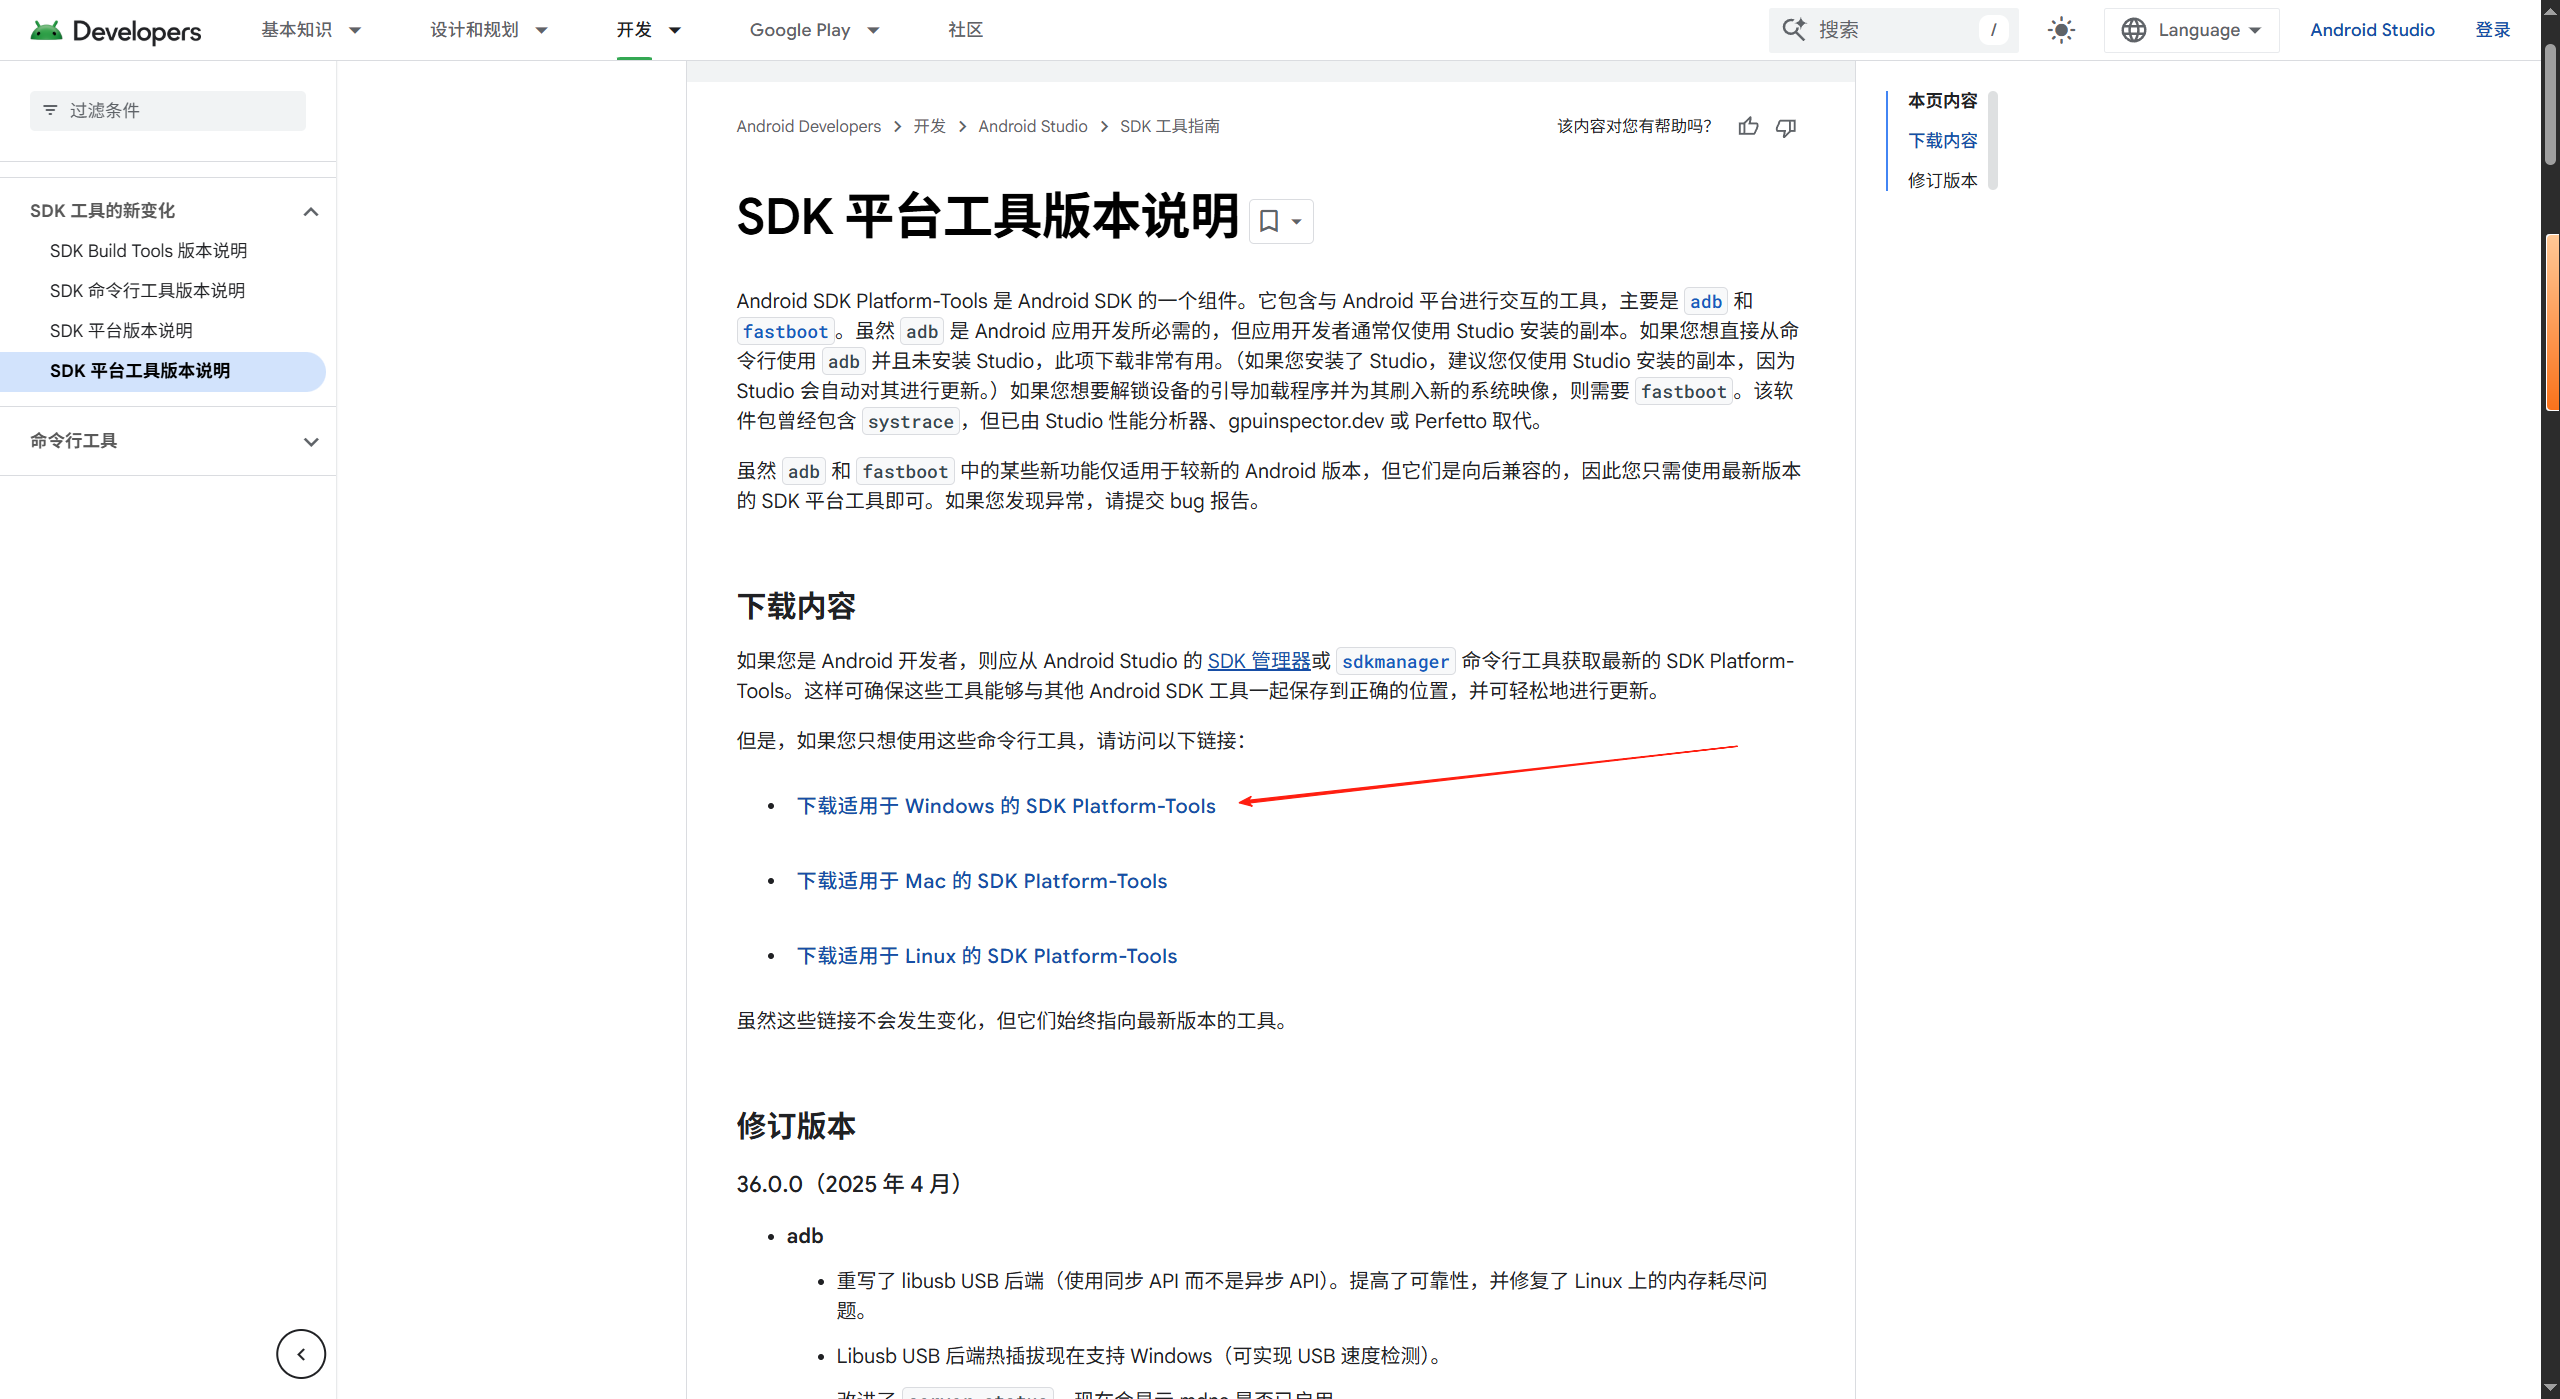Expand the bookmark dropdown caret beside the title

(1296, 222)
